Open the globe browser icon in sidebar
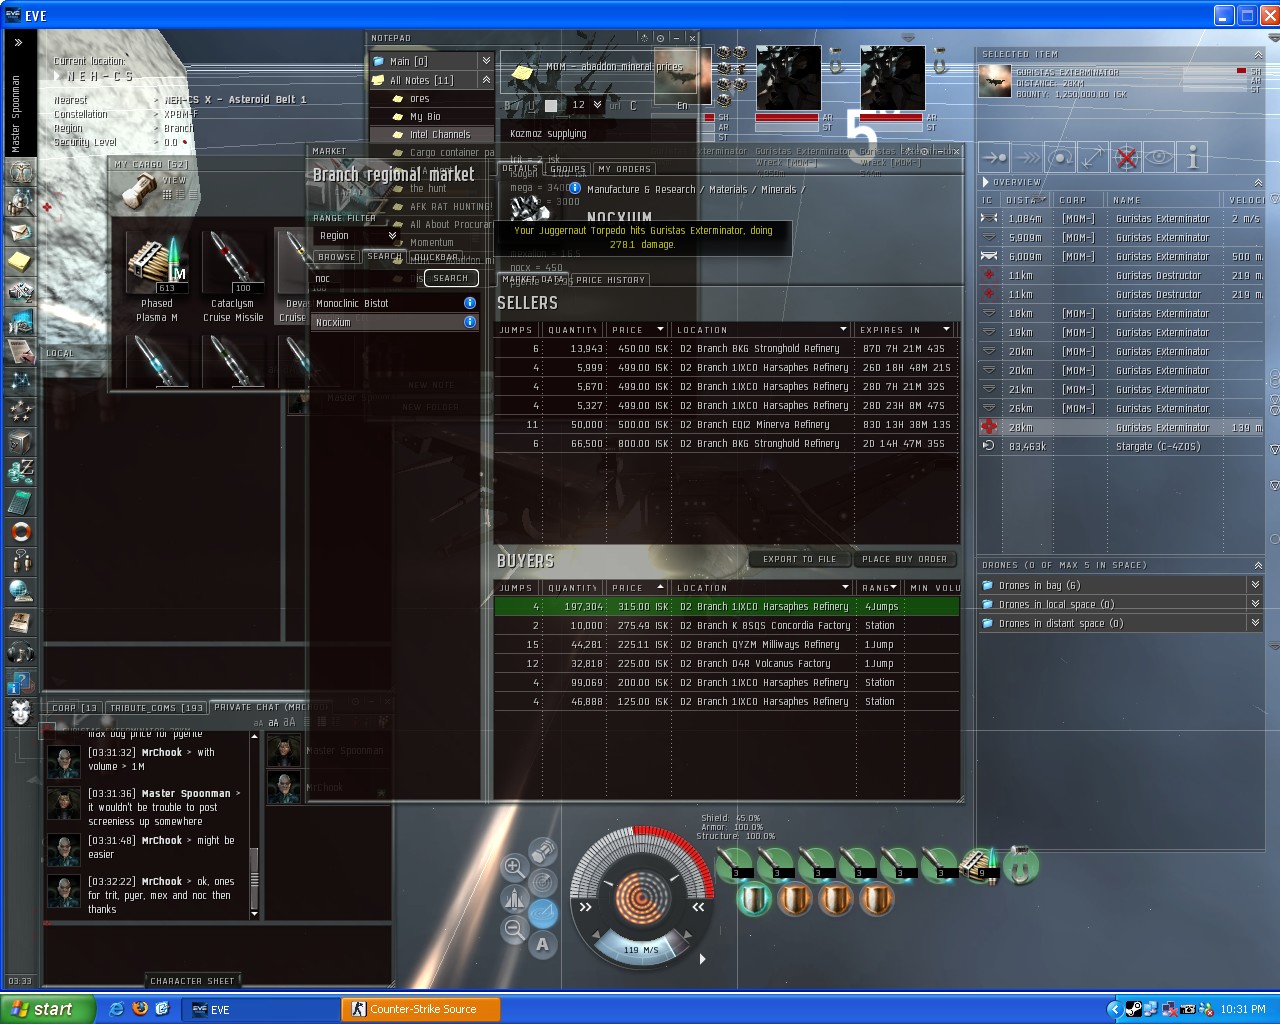 click(x=20, y=592)
